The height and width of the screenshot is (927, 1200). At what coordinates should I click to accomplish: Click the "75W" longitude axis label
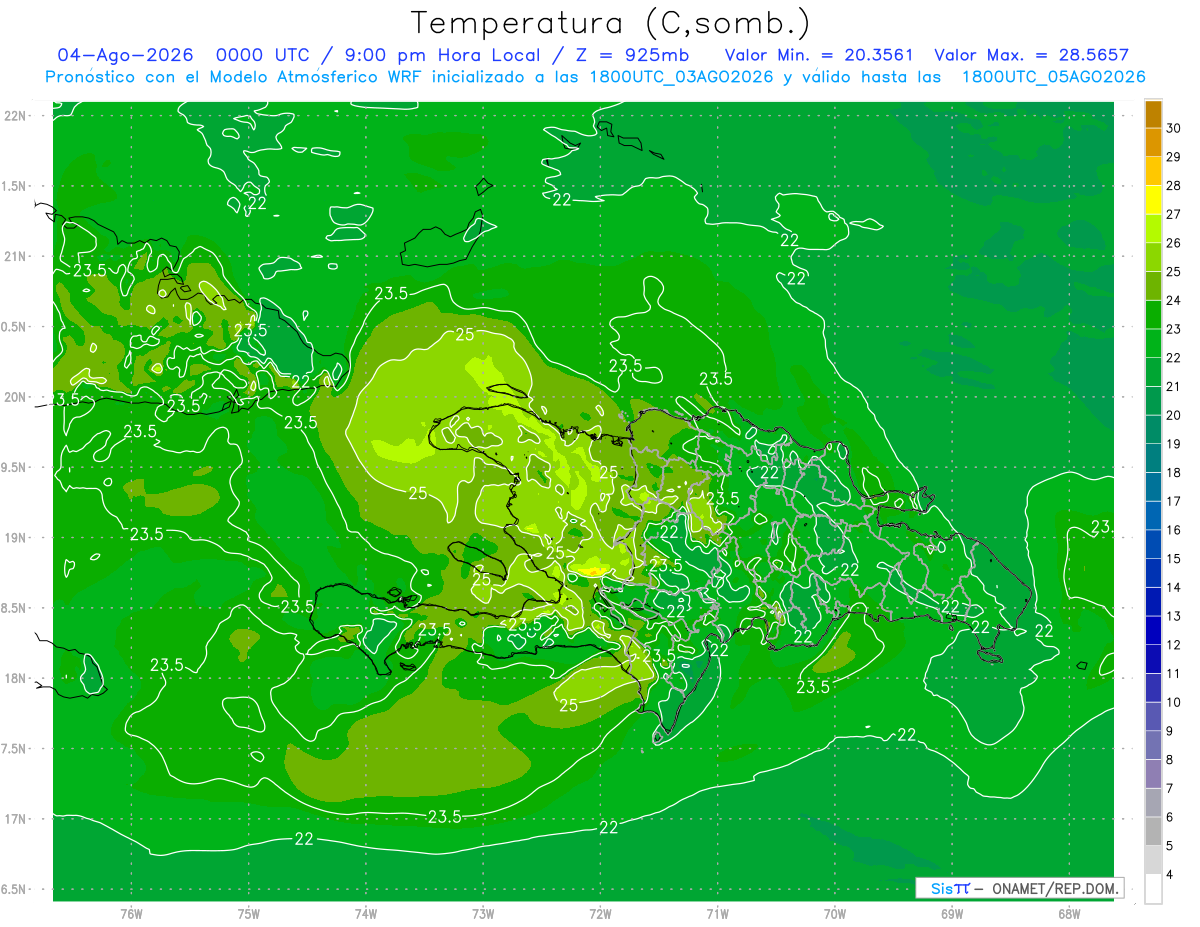249,914
